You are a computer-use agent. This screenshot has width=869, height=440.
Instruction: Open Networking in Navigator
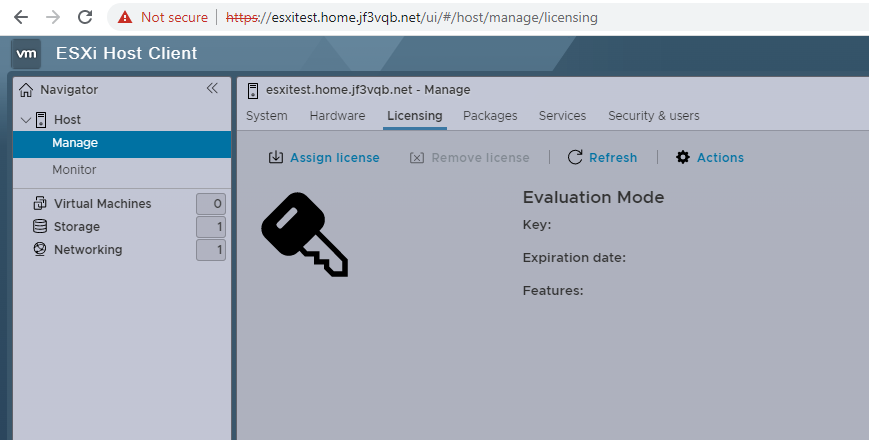[x=88, y=250]
